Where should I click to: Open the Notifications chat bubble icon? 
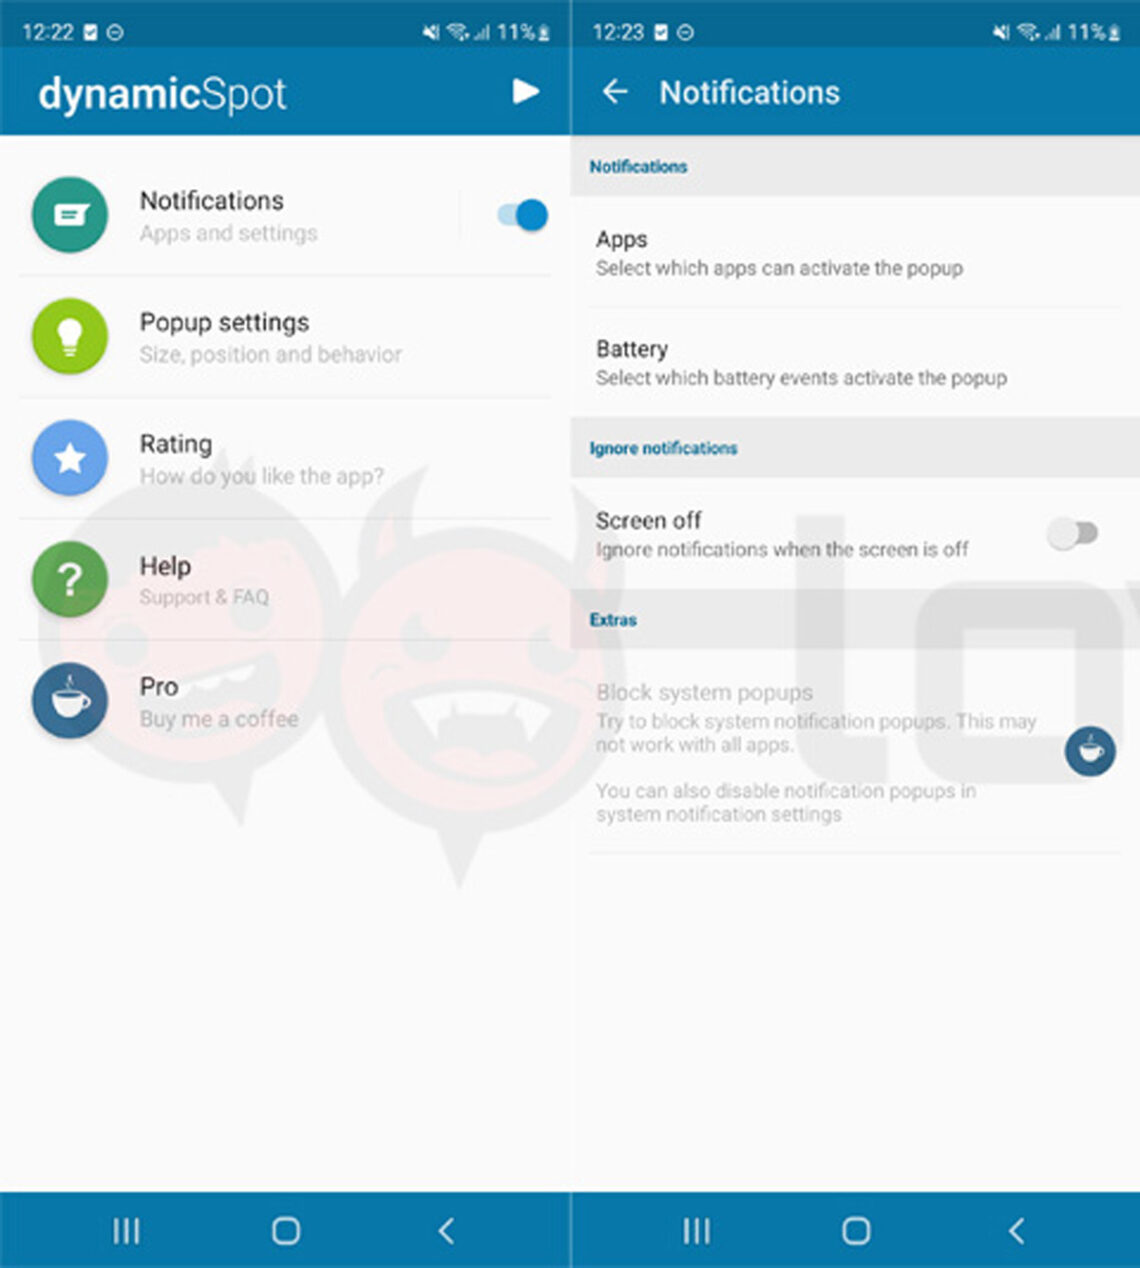(x=68, y=215)
